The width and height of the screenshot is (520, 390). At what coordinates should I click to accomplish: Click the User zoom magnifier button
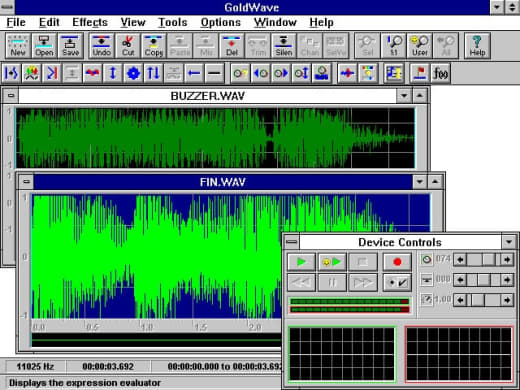click(x=420, y=45)
